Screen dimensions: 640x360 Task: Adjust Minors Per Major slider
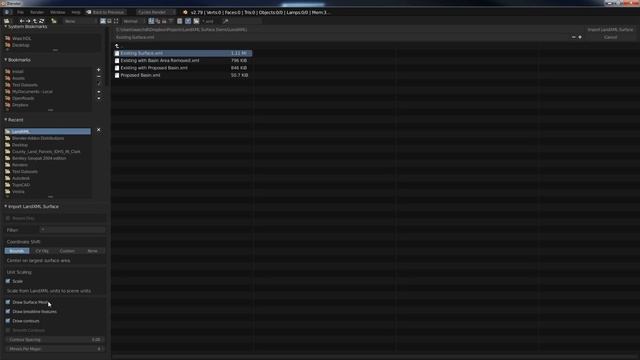(x=54, y=349)
